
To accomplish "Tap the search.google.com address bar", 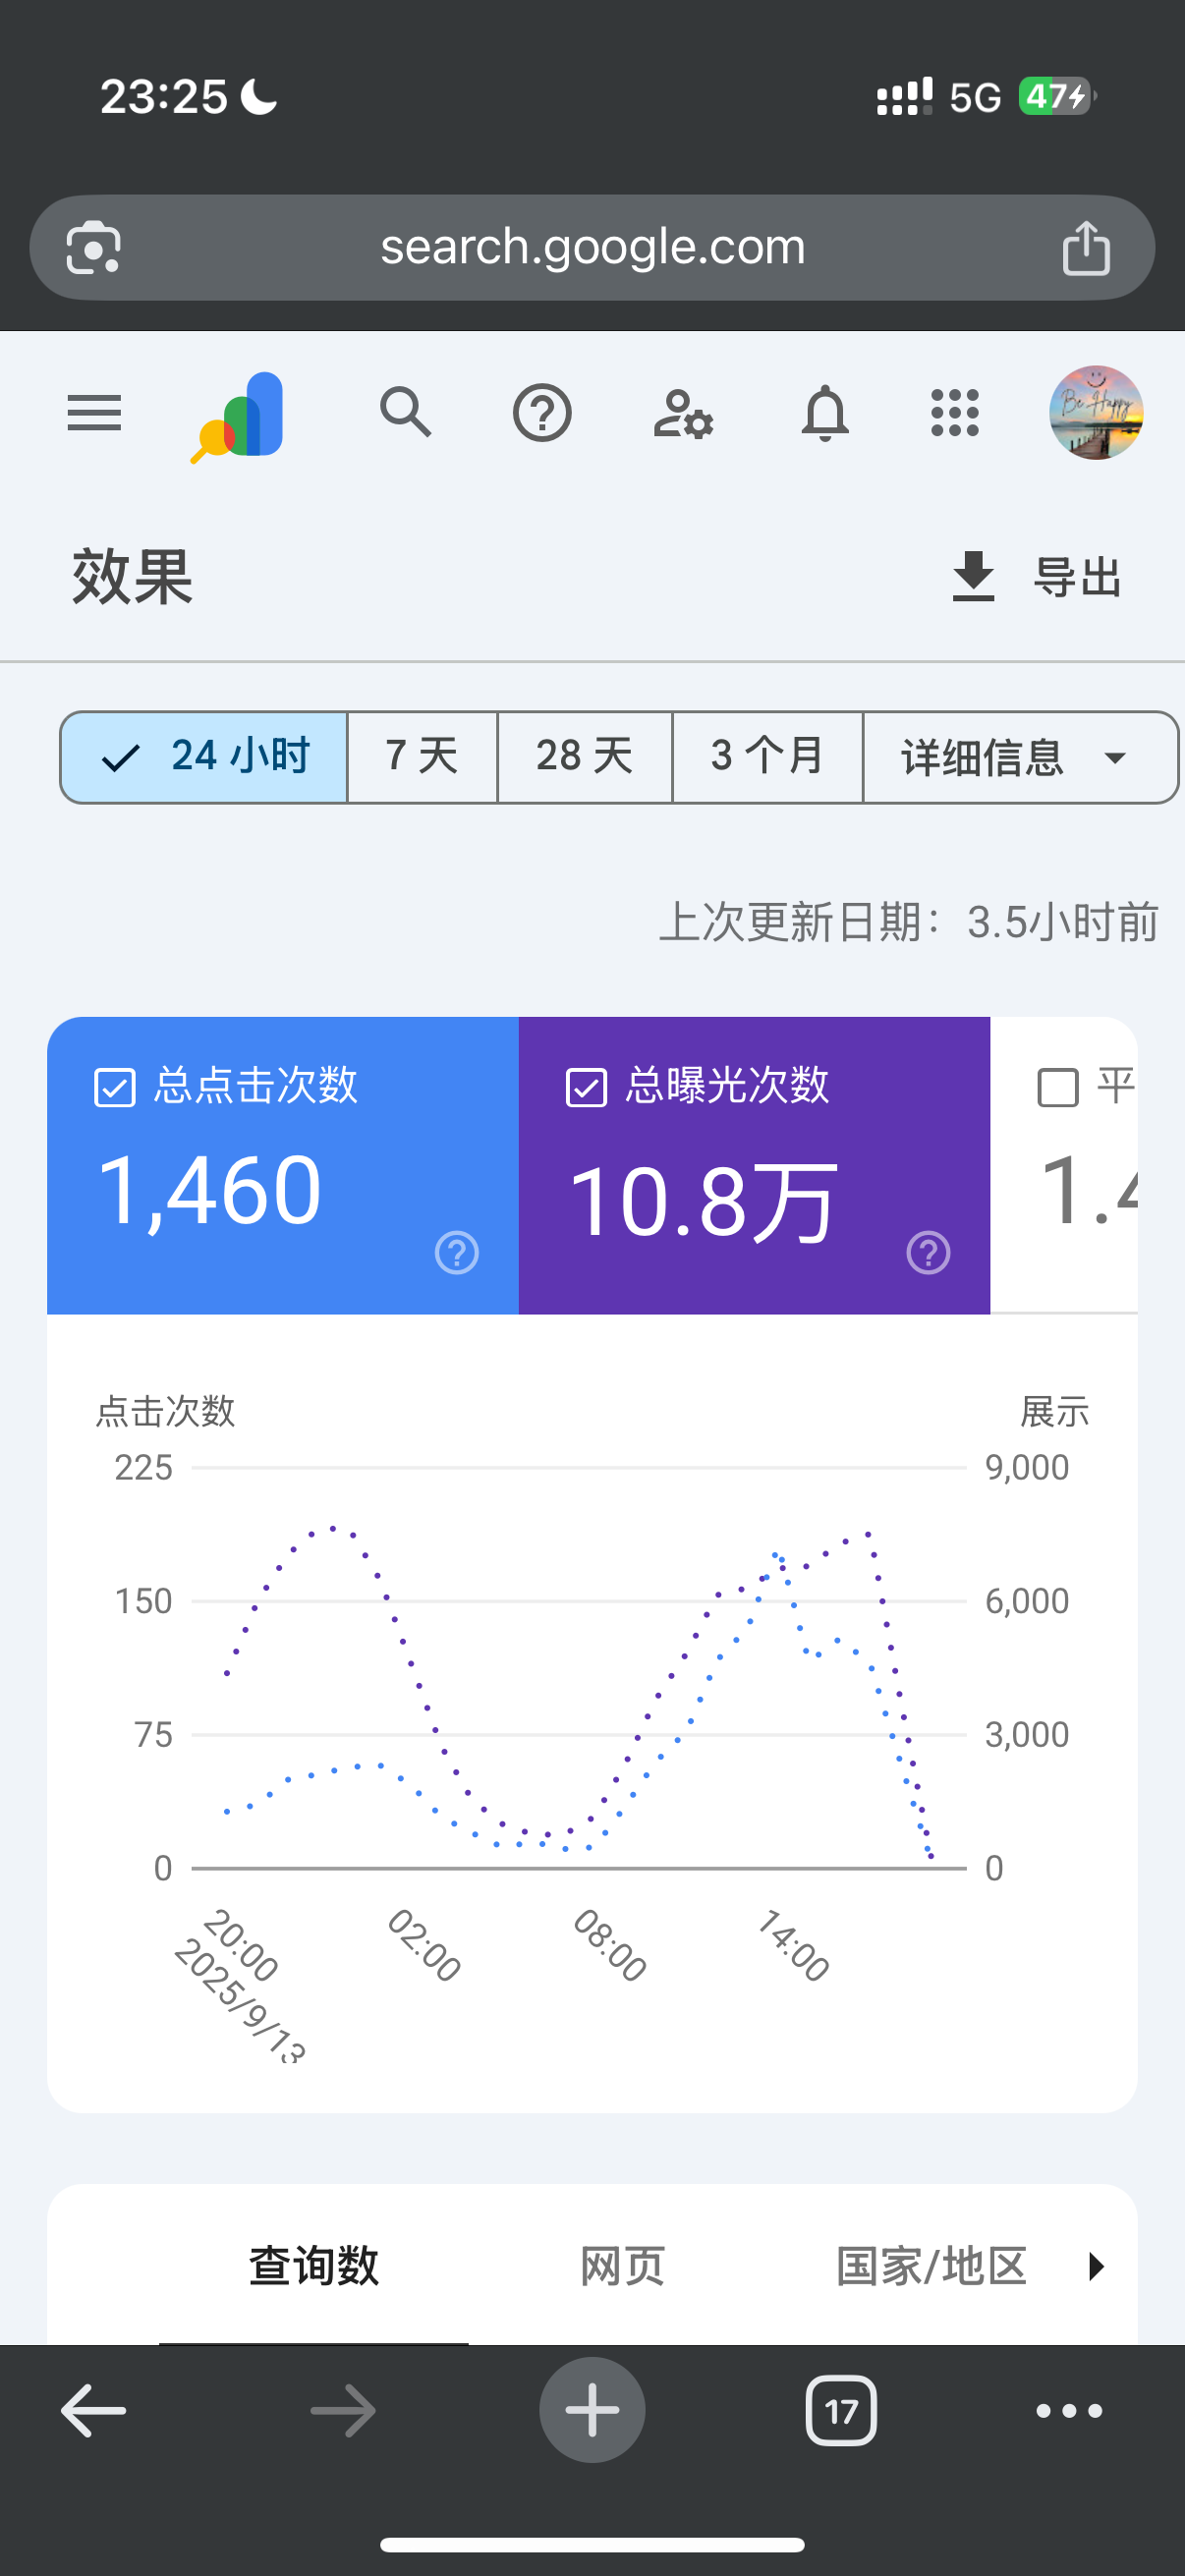I will (x=592, y=247).
